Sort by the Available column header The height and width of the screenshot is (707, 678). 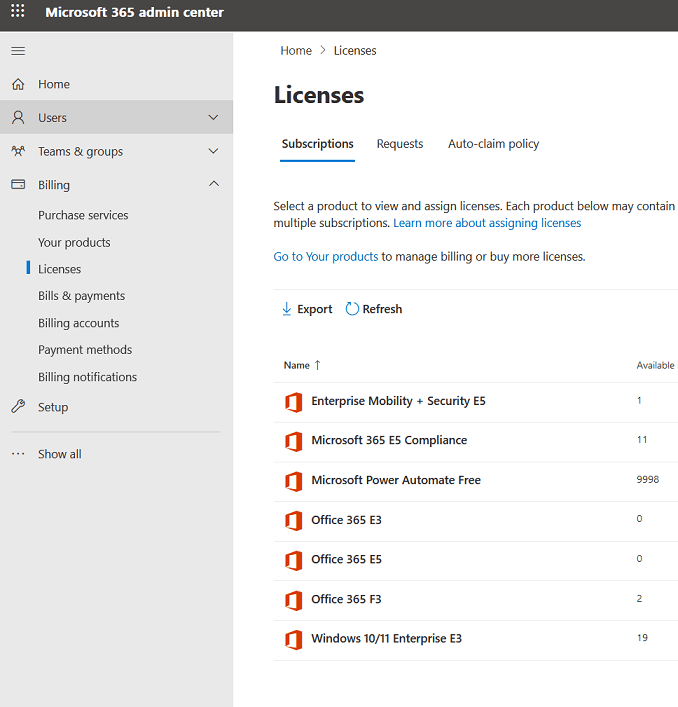pyautogui.click(x=655, y=365)
